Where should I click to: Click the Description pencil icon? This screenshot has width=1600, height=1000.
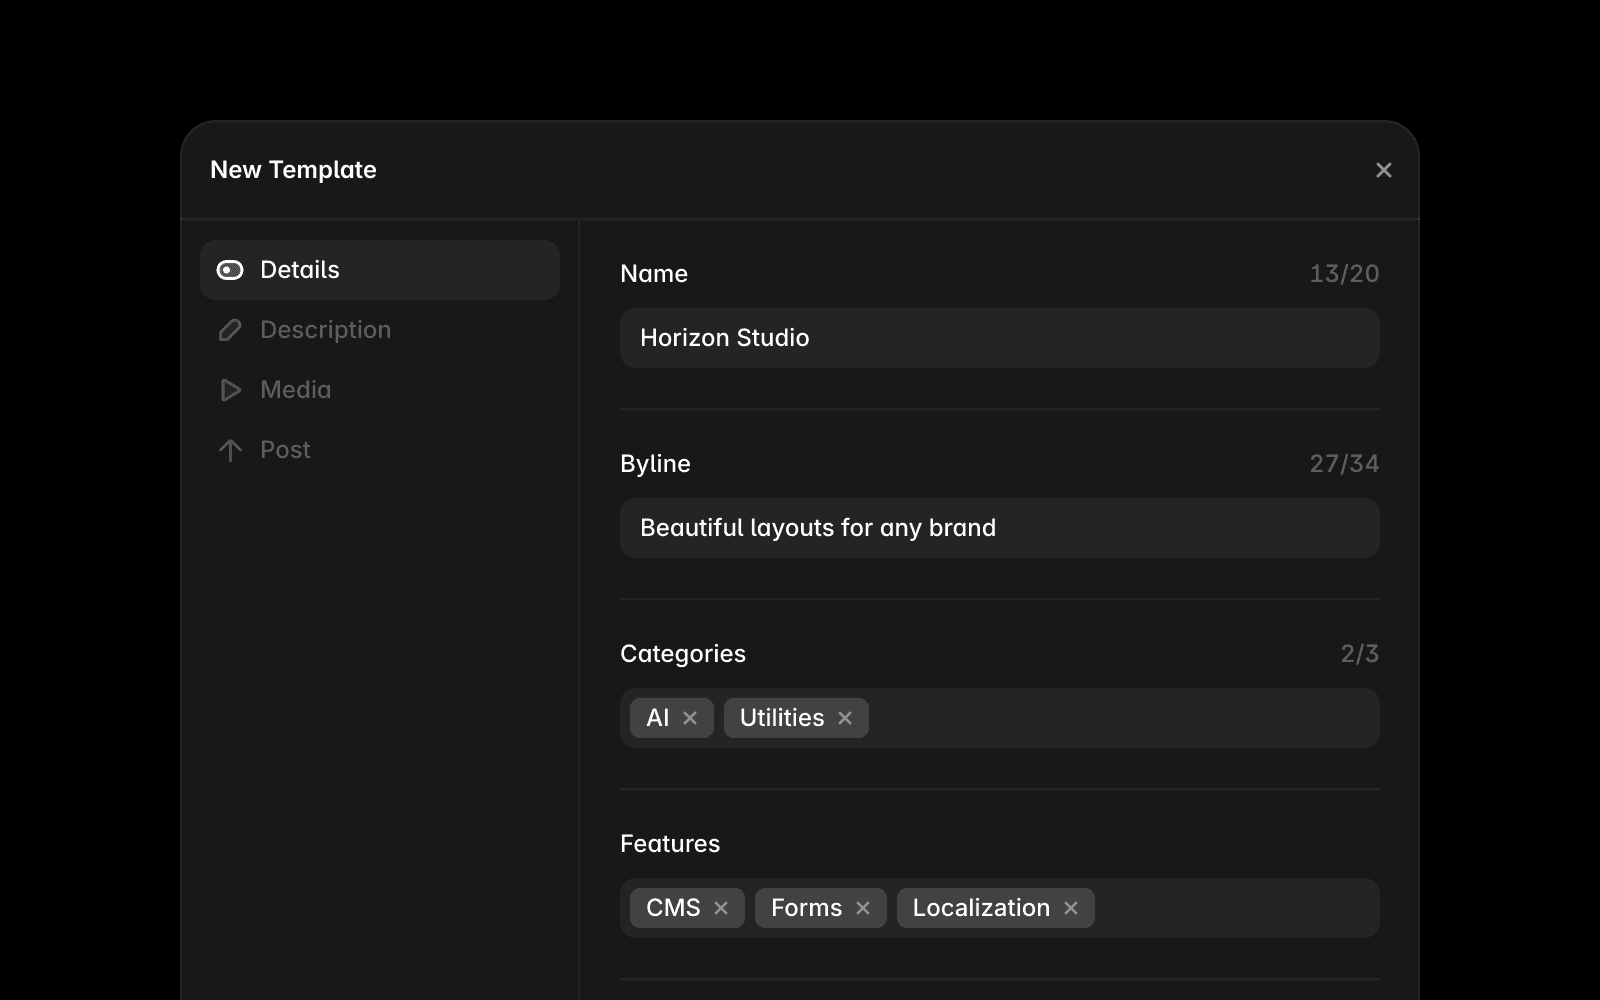(x=230, y=330)
